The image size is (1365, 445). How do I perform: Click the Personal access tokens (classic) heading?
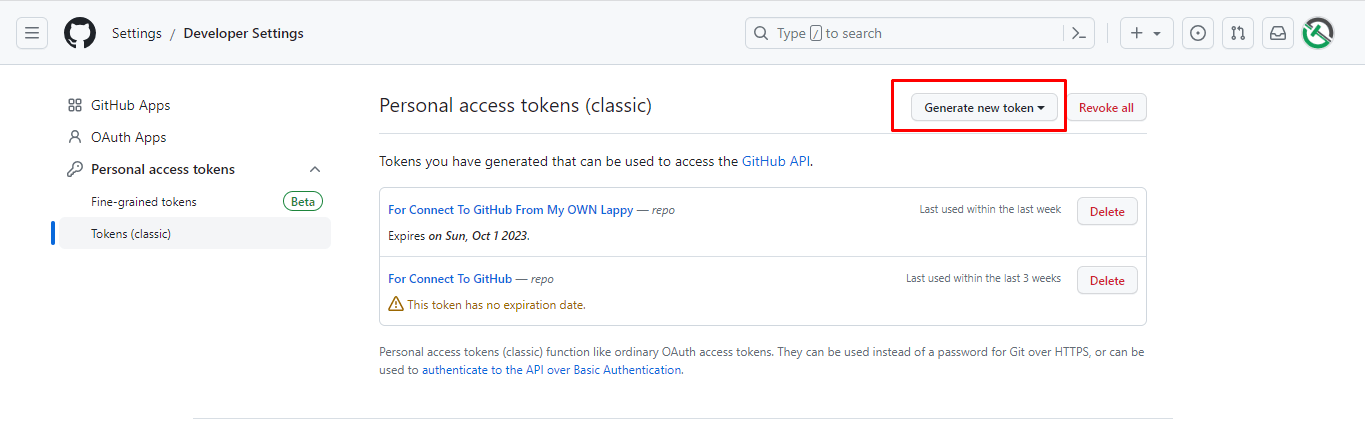tap(516, 105)
